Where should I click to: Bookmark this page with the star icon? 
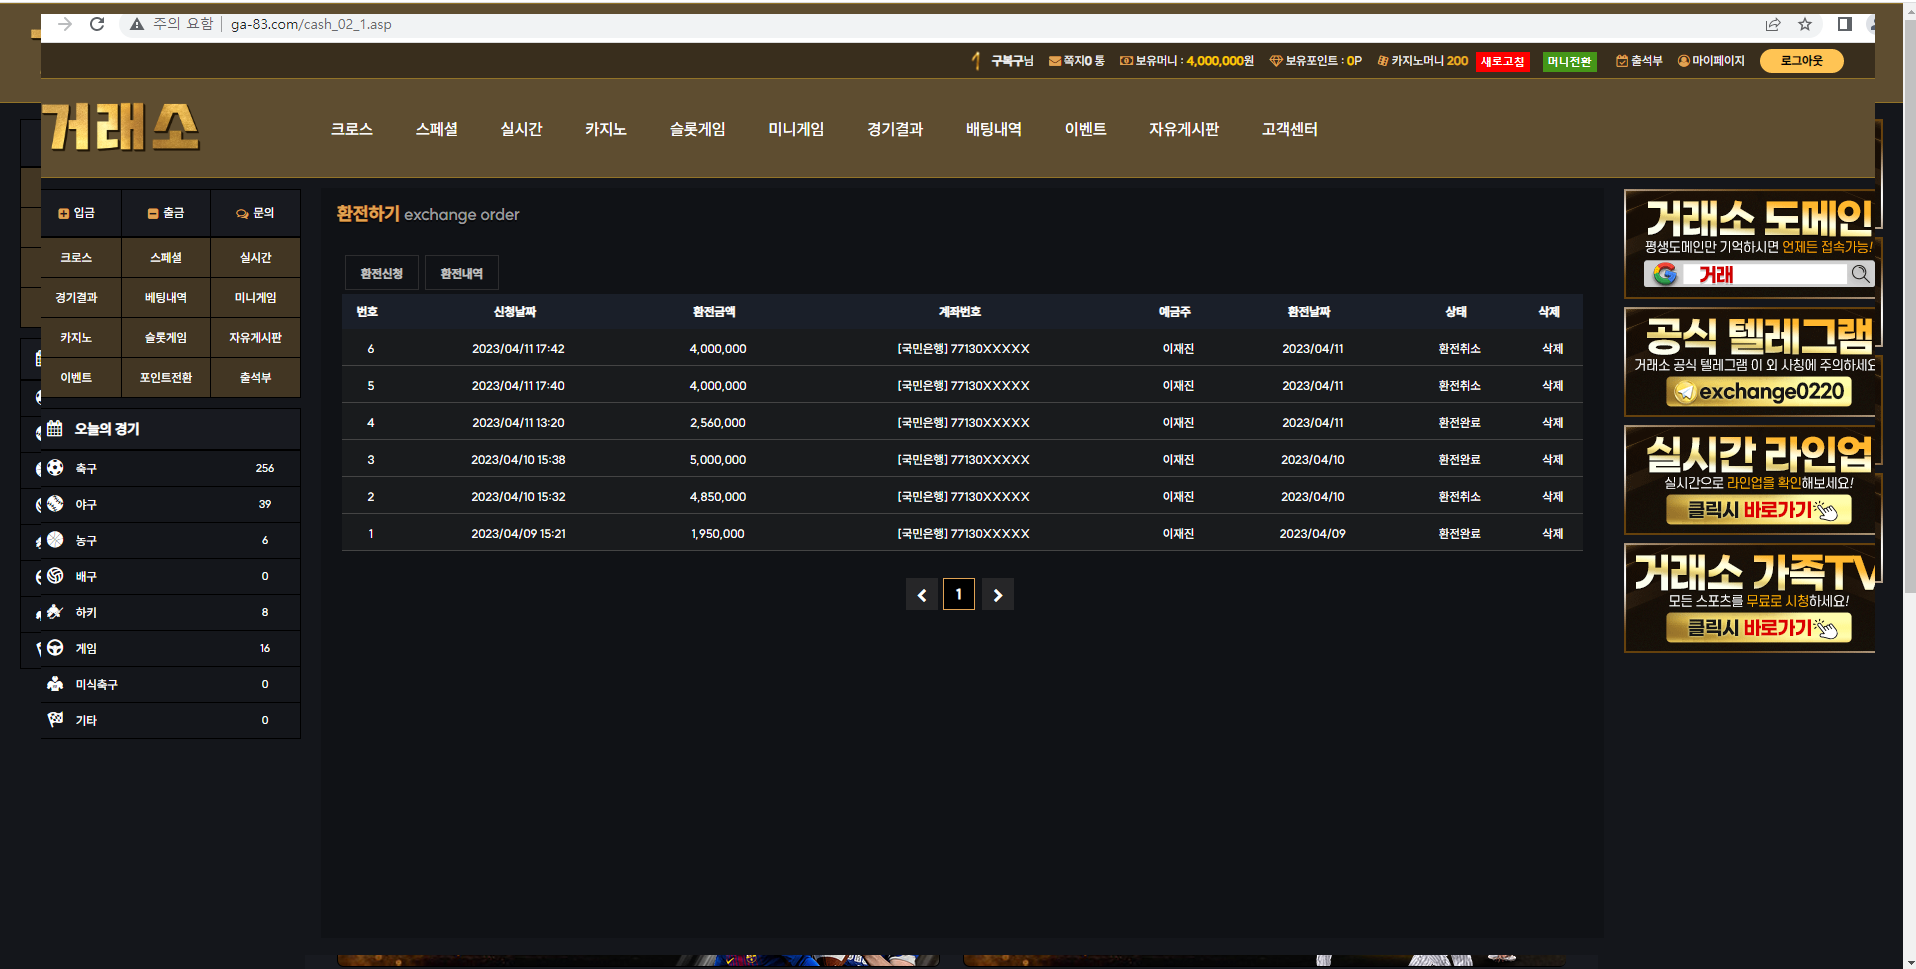coord(1805,24)
